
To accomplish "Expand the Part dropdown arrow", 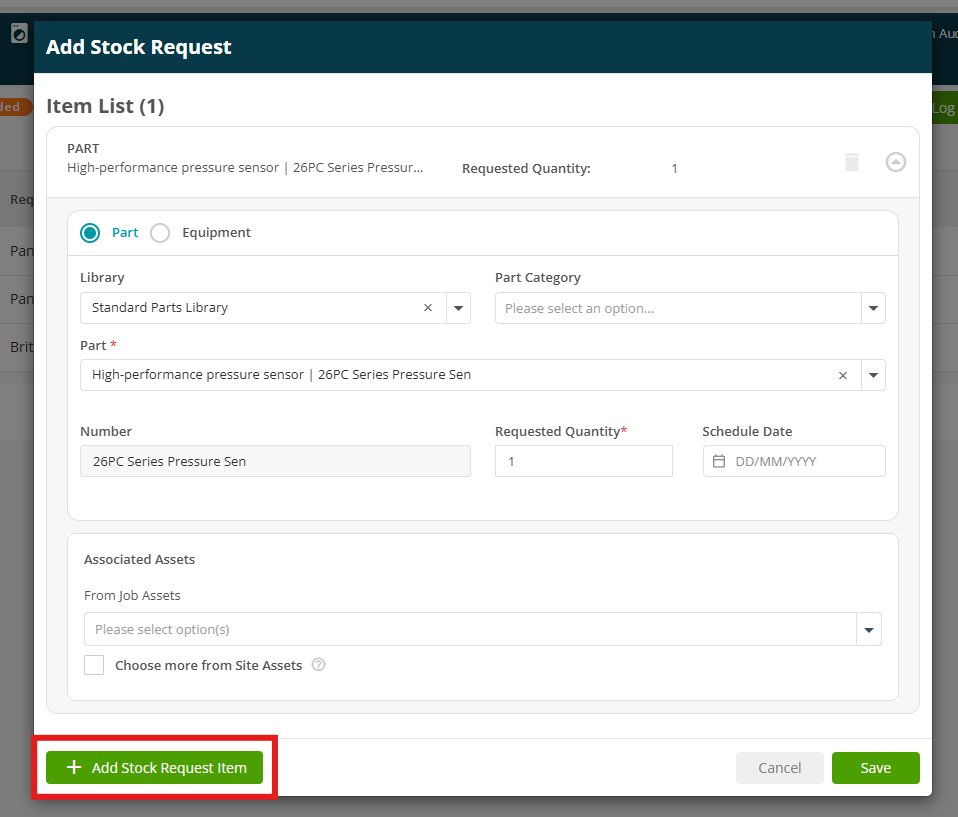I will 873,375.
